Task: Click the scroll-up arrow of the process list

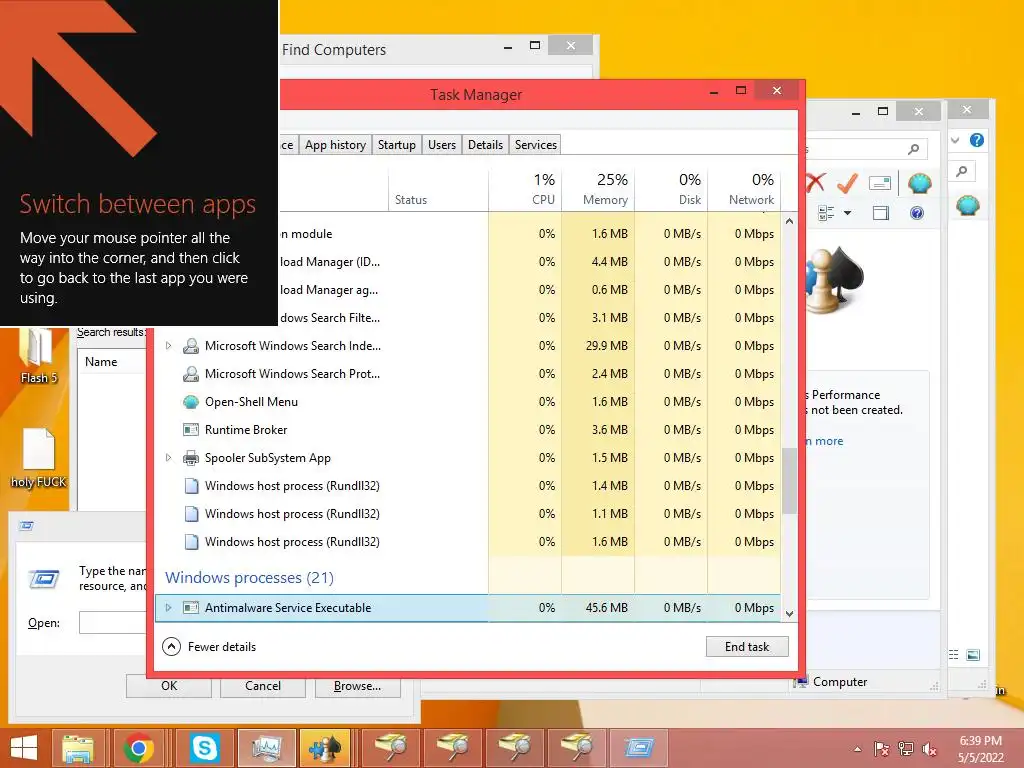Action: [789, 221]
